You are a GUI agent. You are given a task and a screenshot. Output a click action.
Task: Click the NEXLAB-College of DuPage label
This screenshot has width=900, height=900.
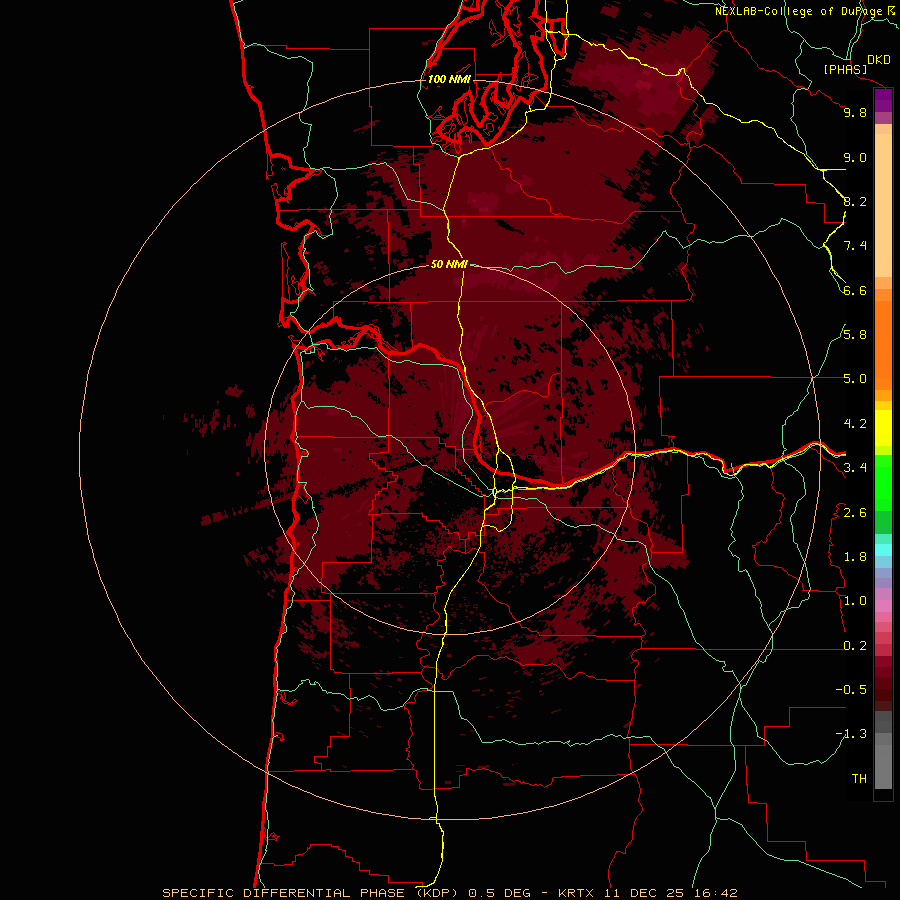pos(799,11)
